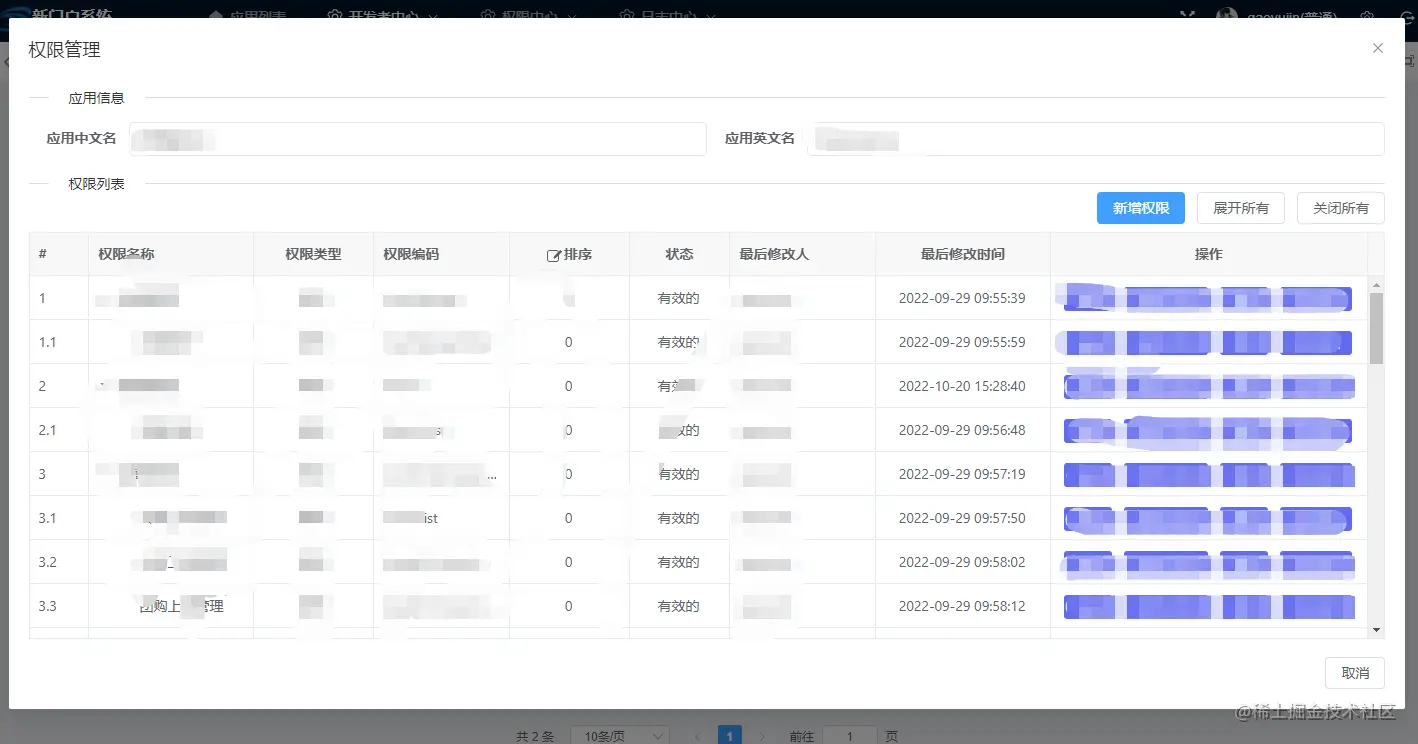The image size is (1418, 744).
Task: Click the 权限管理 dialog title
Action: tap(65, 49)
